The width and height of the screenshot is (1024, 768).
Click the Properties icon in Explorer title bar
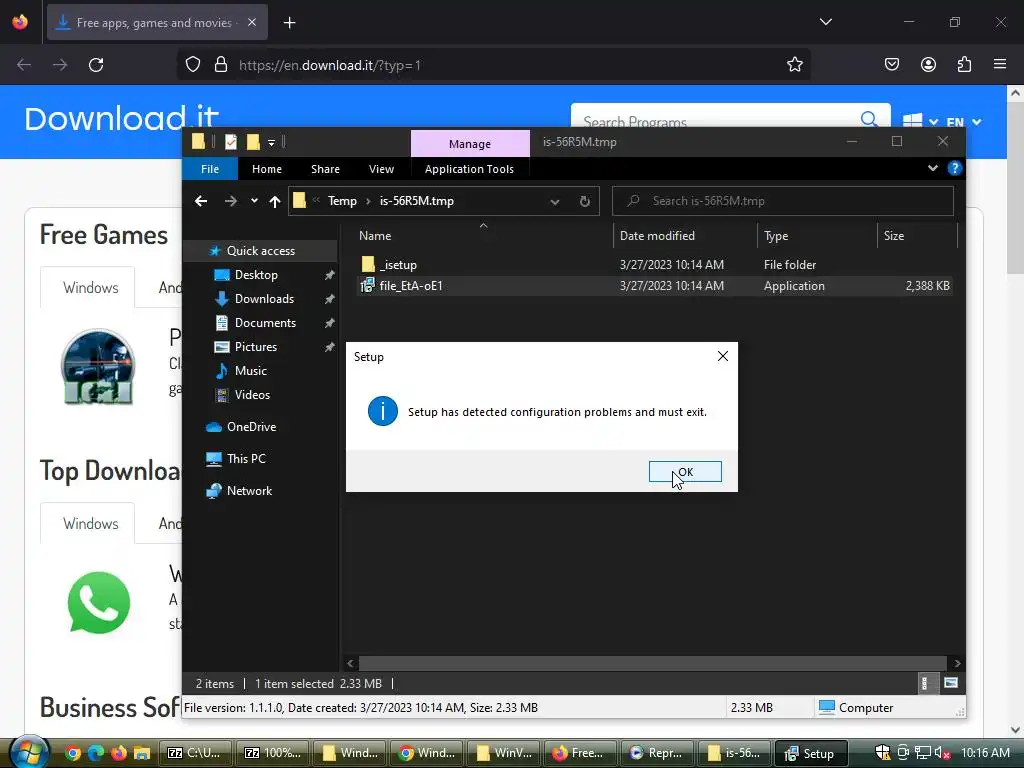point(231,142)
